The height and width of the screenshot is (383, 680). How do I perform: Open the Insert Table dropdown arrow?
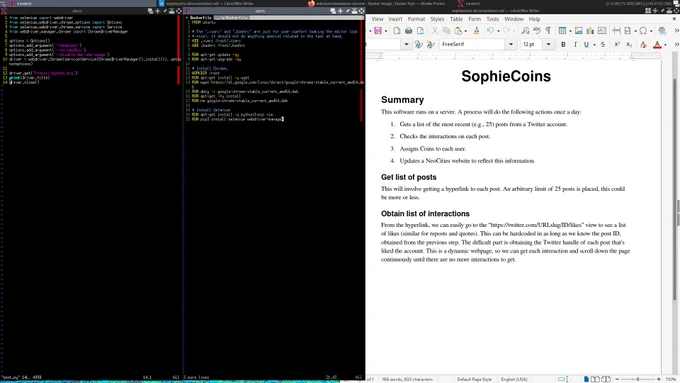[x=570, y=31]
